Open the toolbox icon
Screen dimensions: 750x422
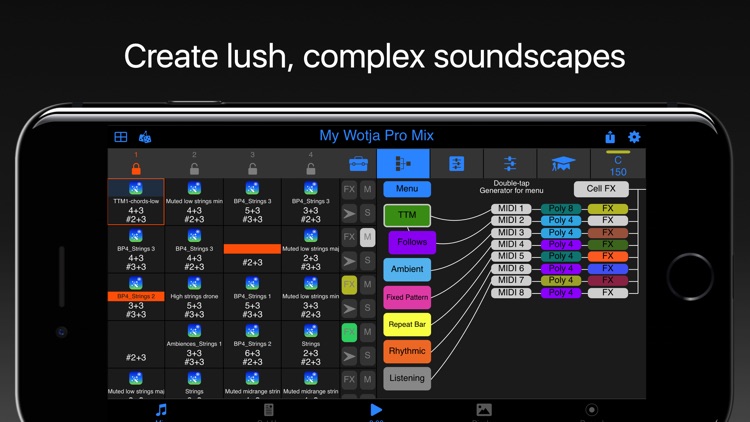(x=358, y=164)
